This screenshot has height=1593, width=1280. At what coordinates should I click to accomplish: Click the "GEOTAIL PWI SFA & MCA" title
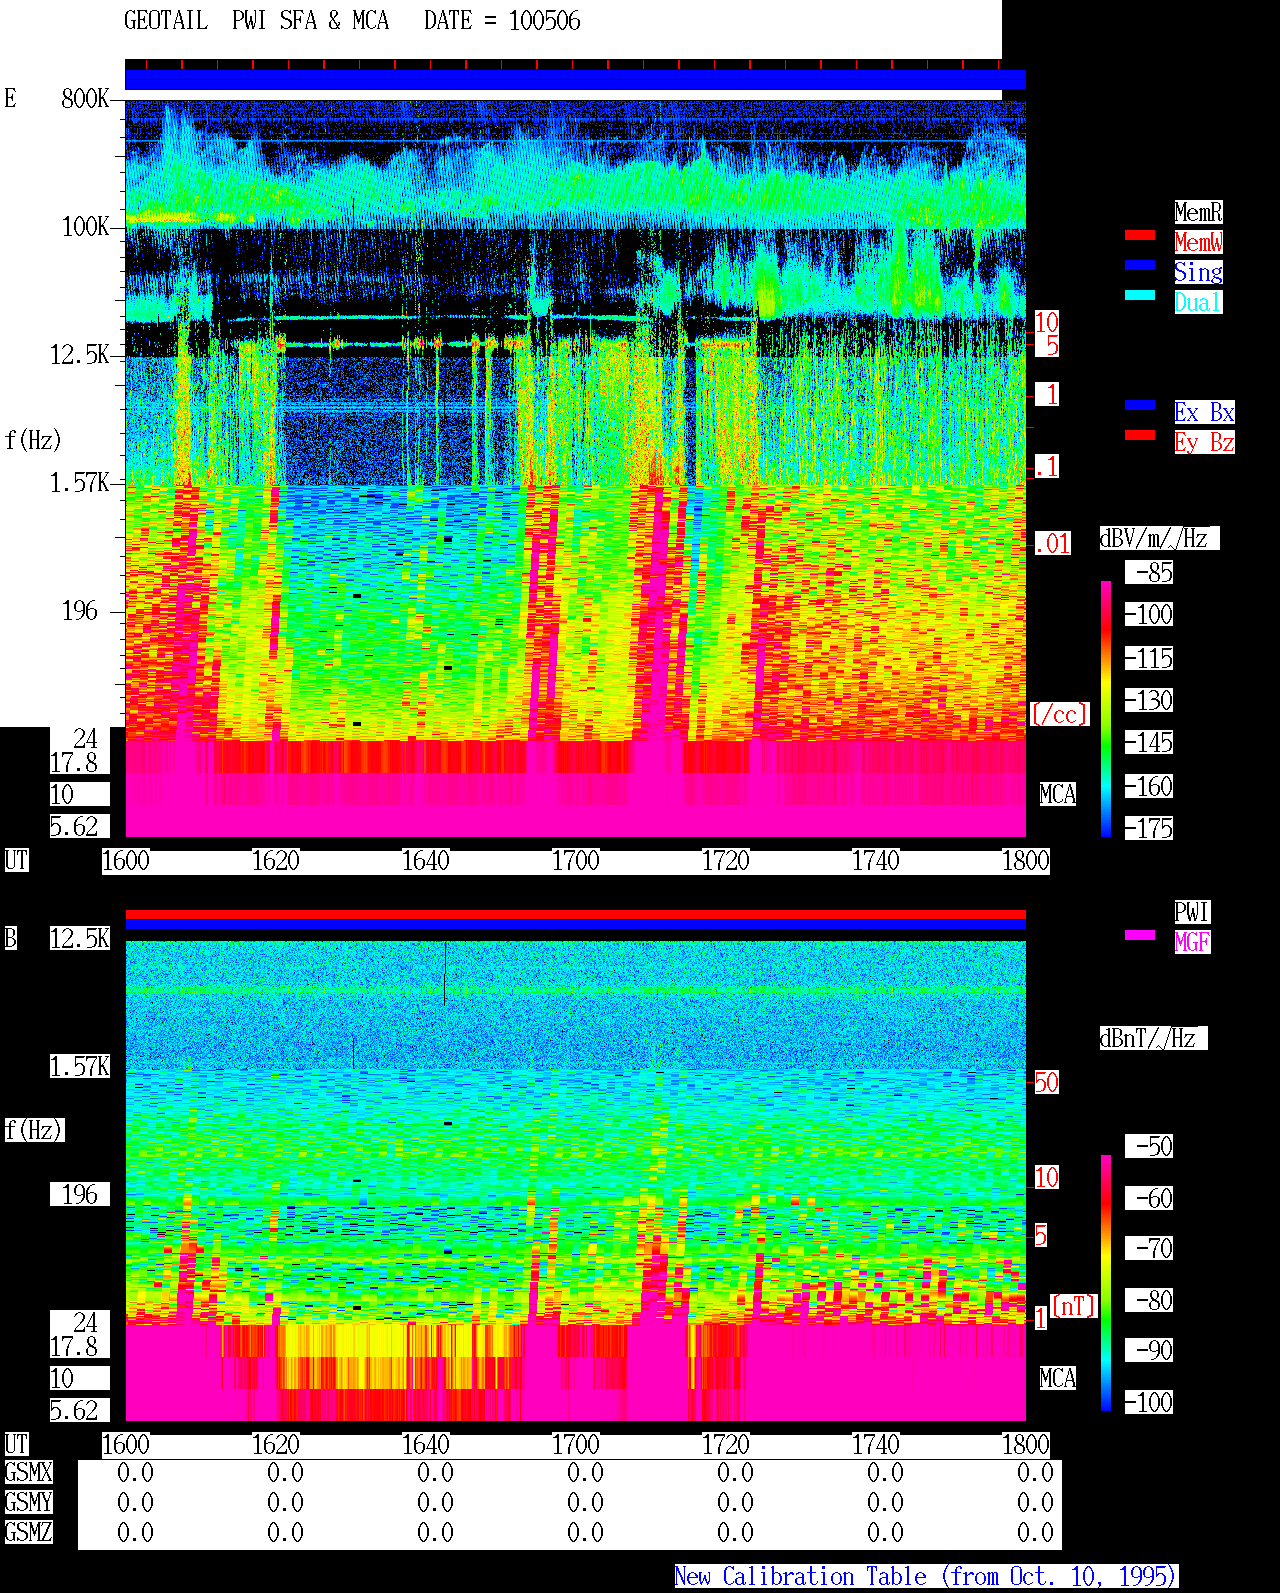pyautogui.click(x=256, y=21)
